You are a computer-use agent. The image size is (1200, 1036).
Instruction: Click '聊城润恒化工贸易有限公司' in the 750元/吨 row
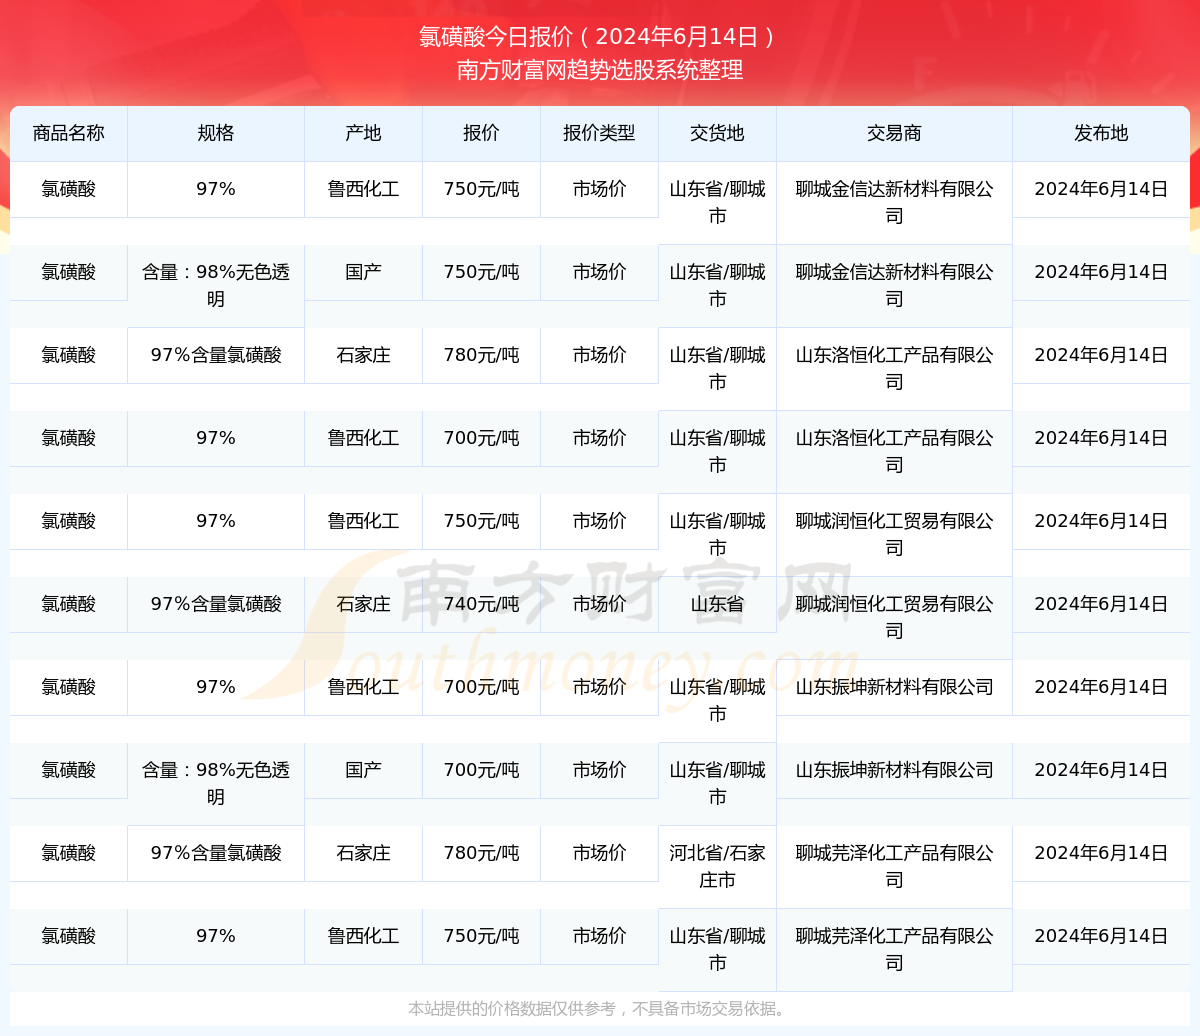coord(894,534)
